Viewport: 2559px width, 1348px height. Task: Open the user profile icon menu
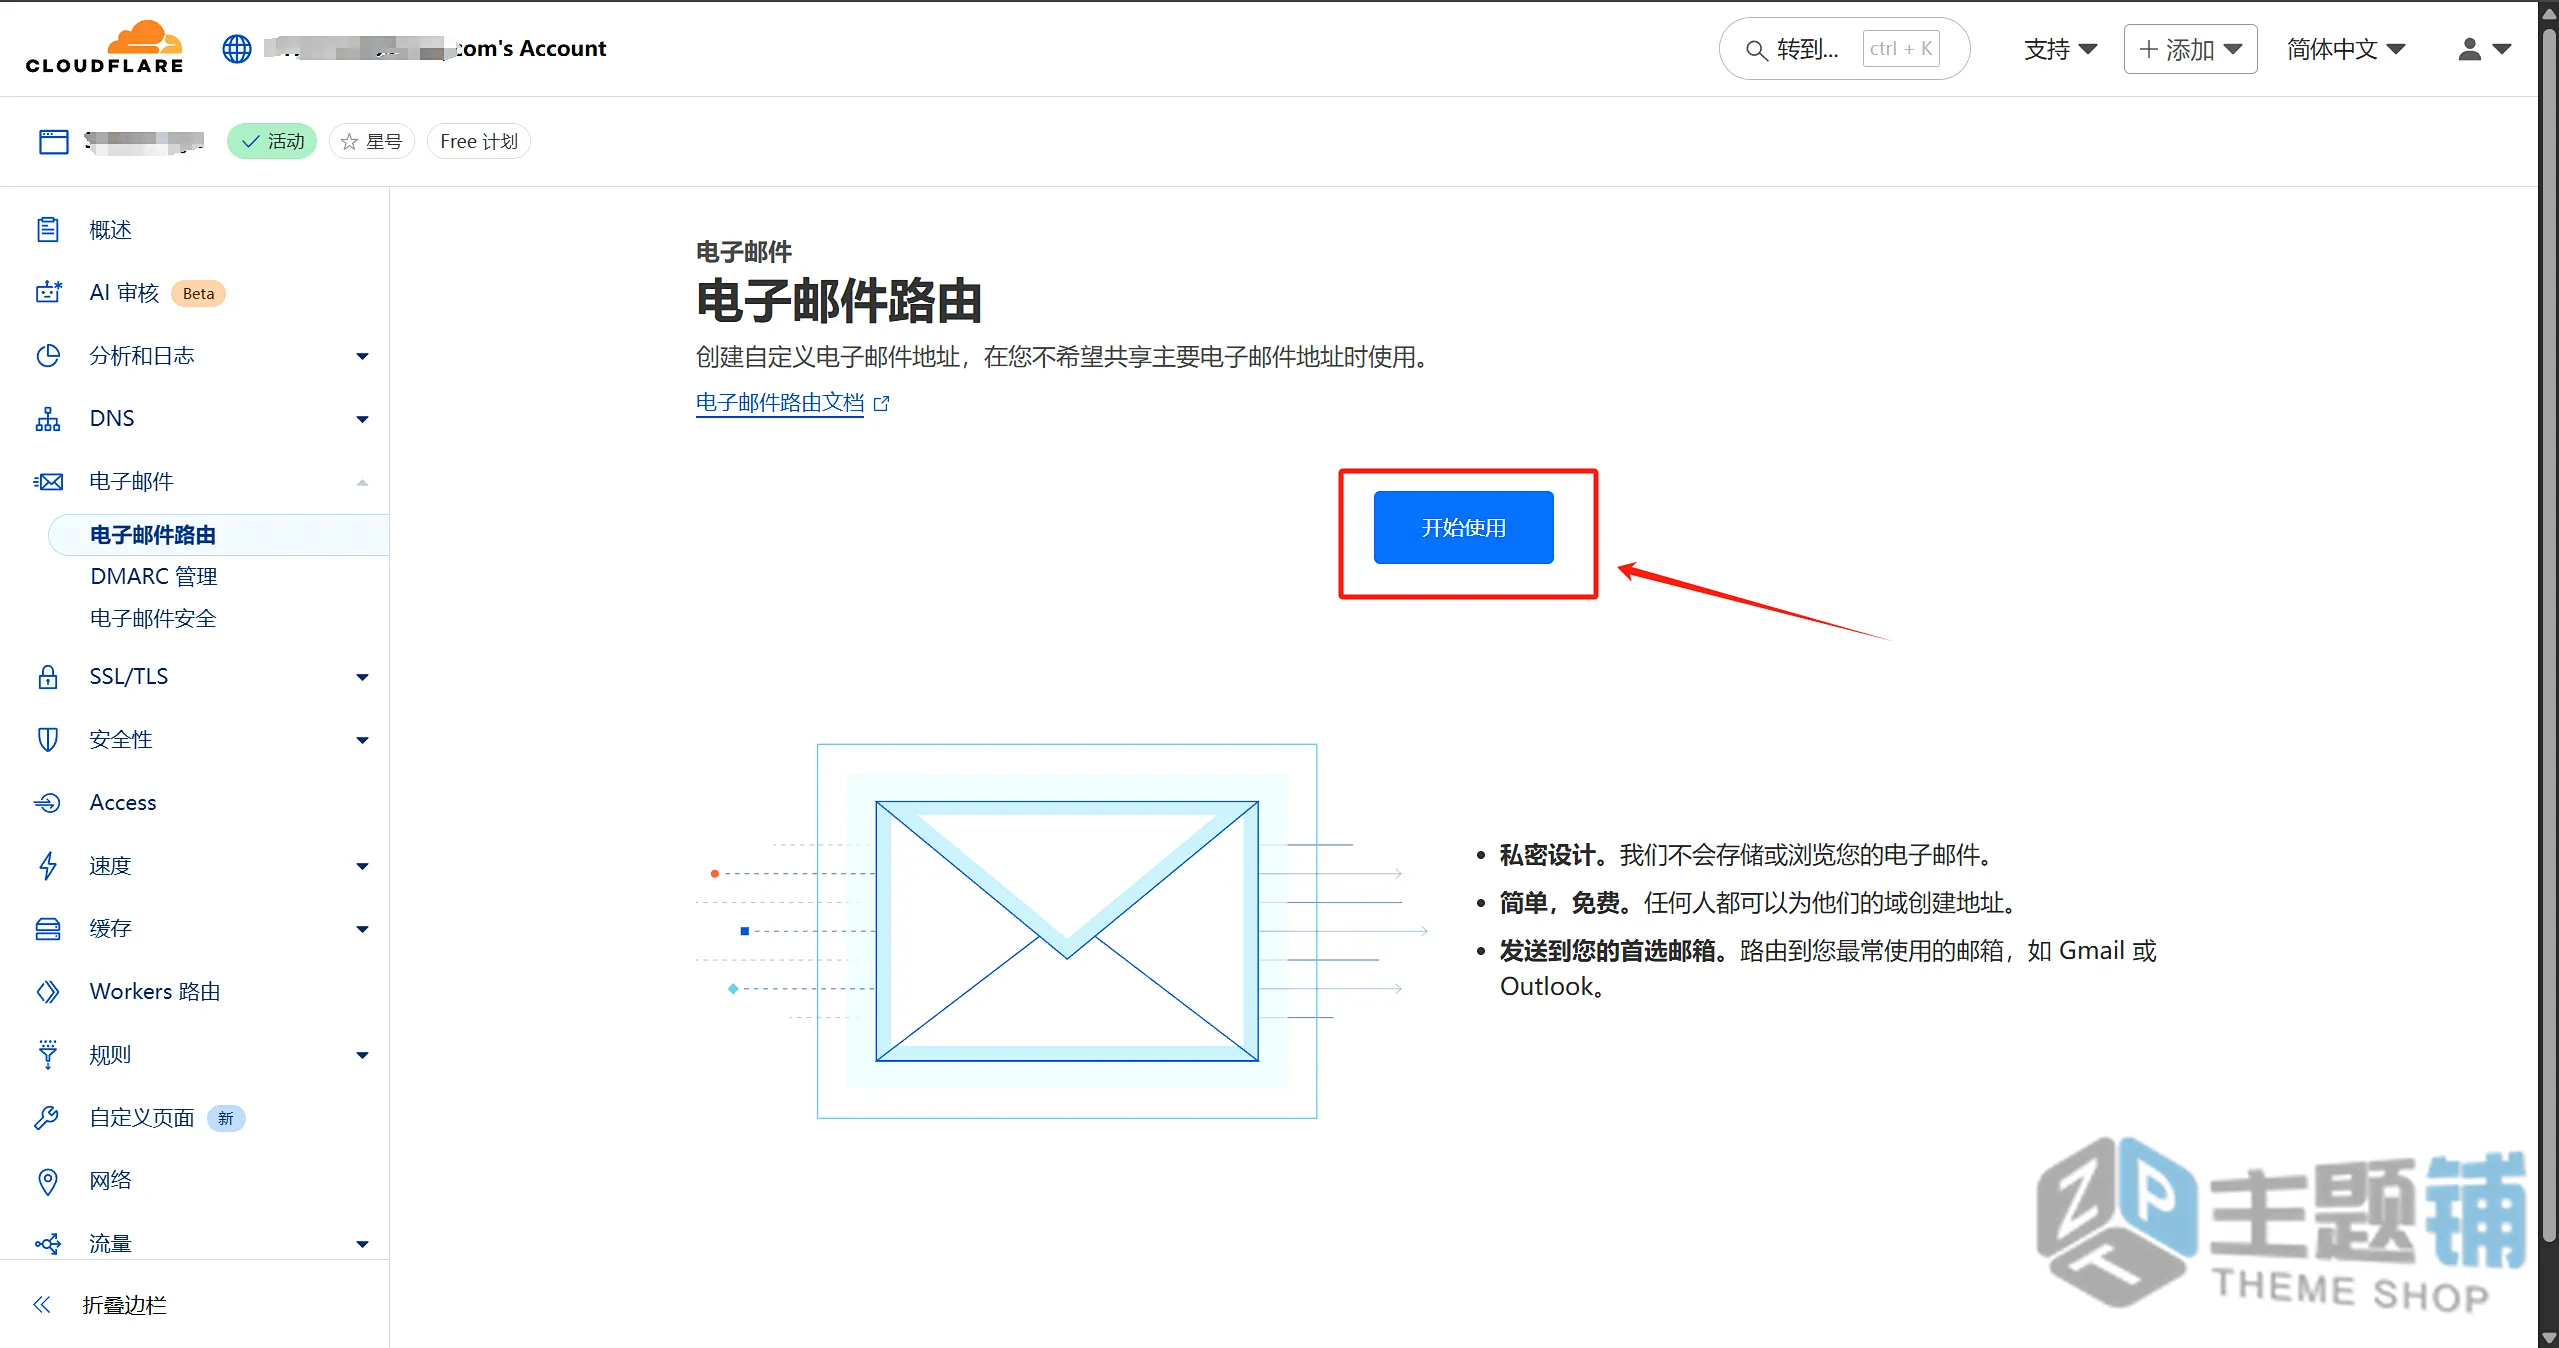2484,49
